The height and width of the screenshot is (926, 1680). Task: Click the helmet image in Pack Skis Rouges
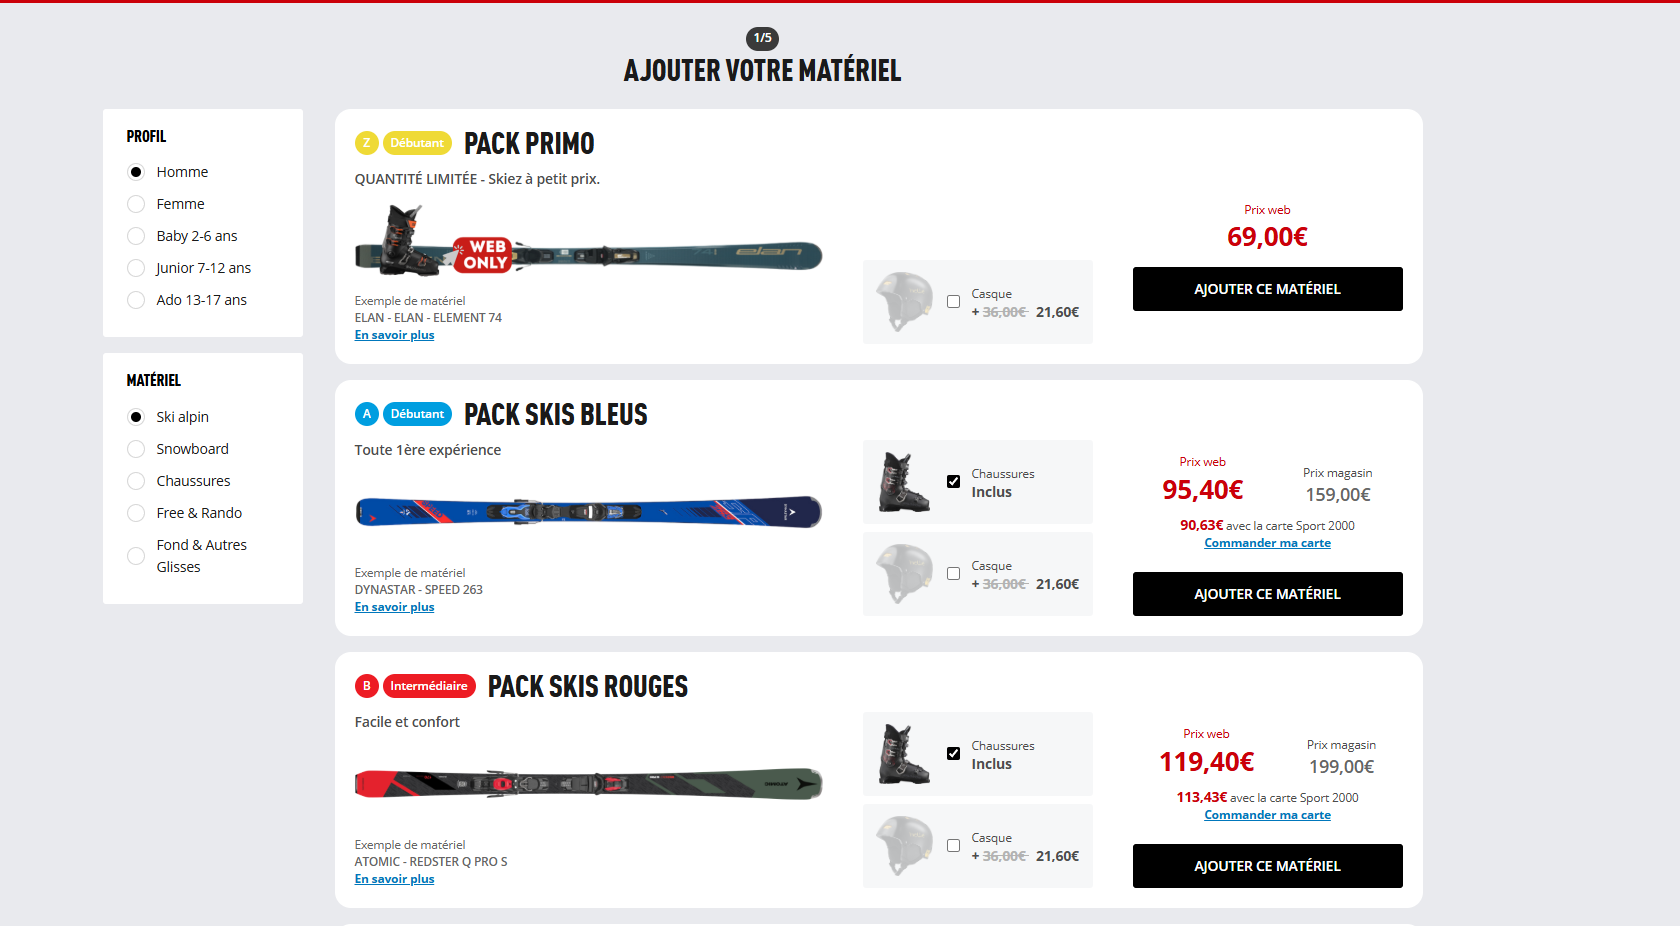904,845
